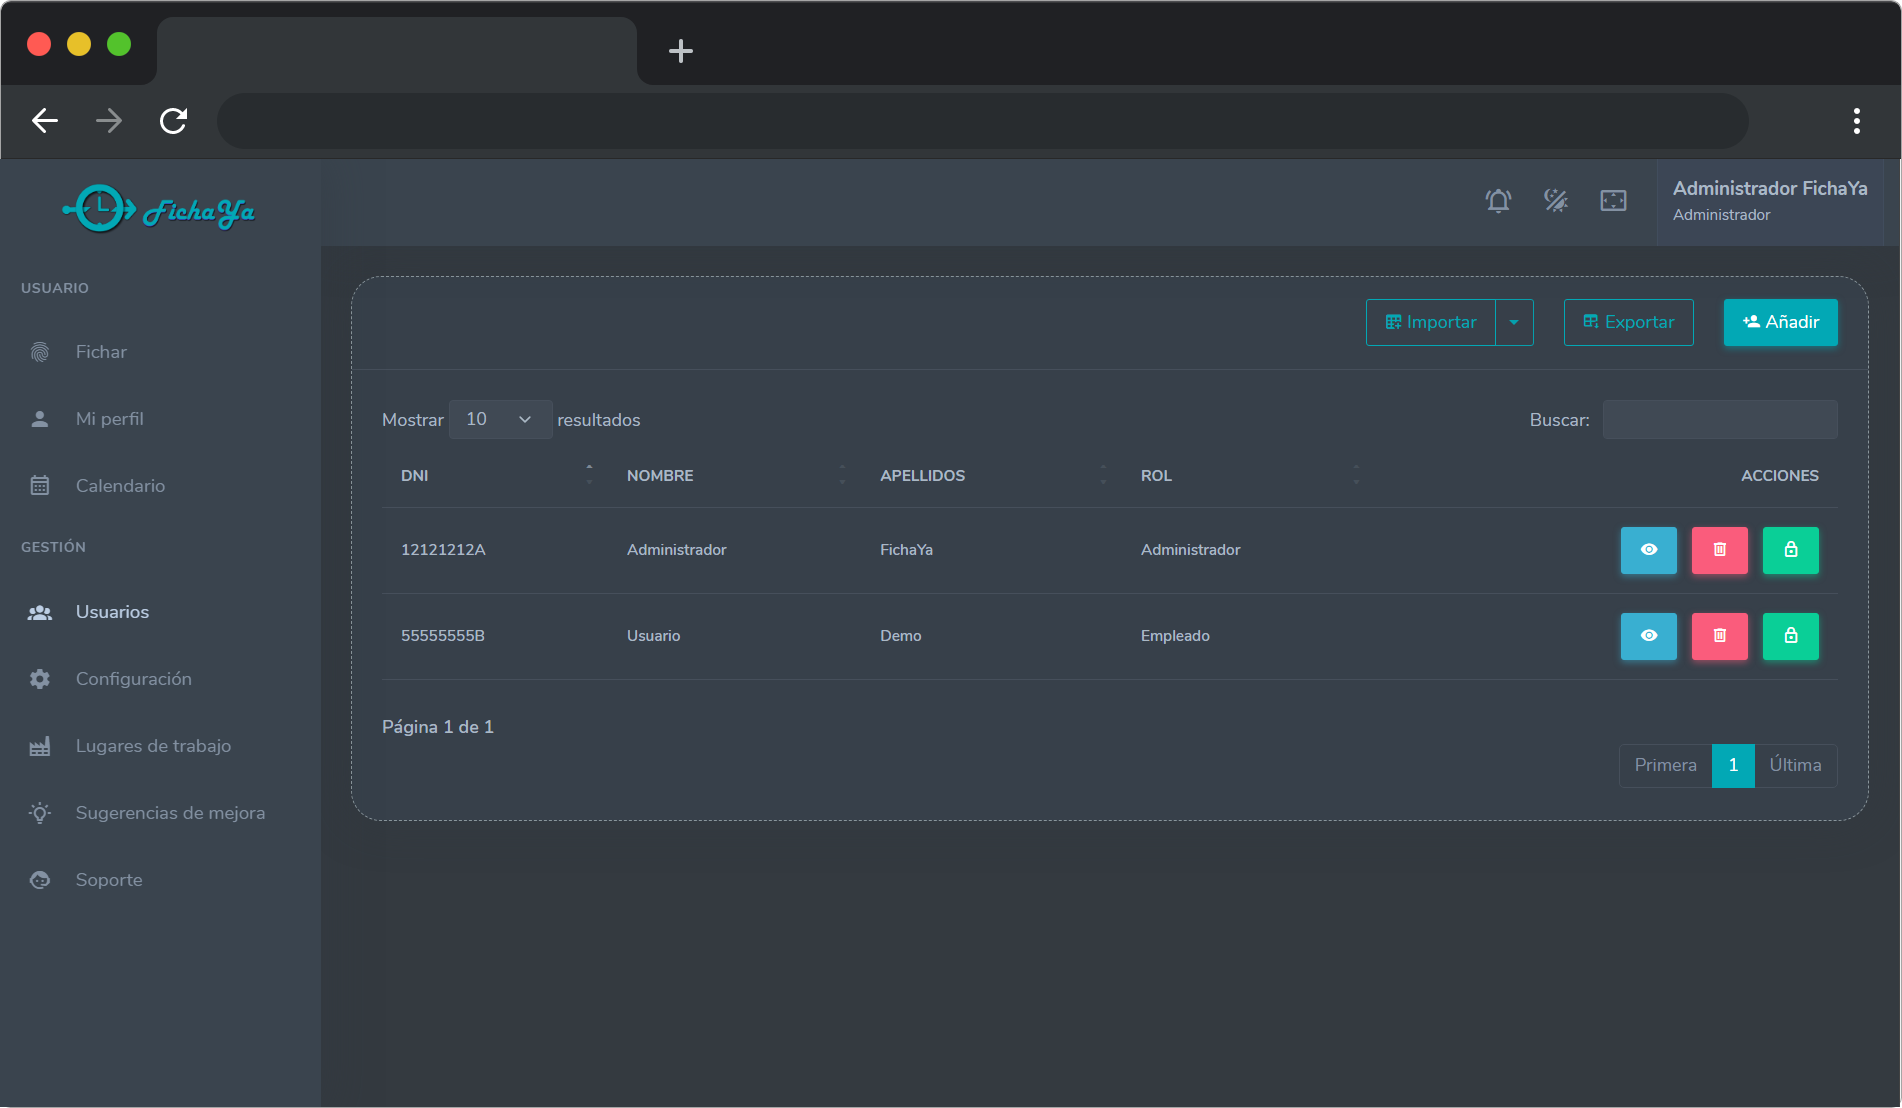Click green lock button for Administrador

pyautogui.click(x=1790, y=550)
